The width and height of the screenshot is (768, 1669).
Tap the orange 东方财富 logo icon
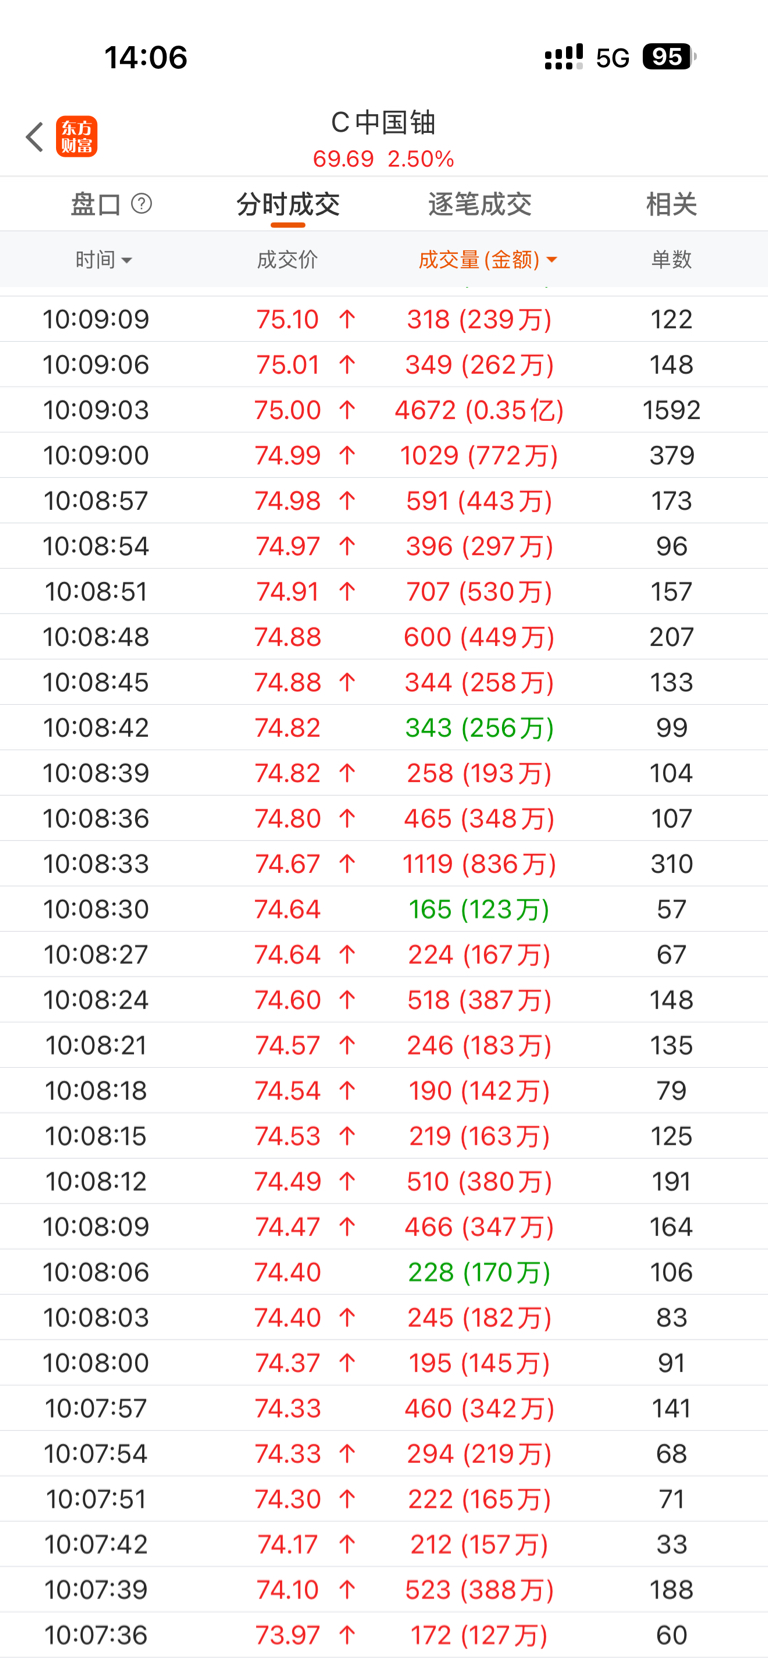[77, 137]
